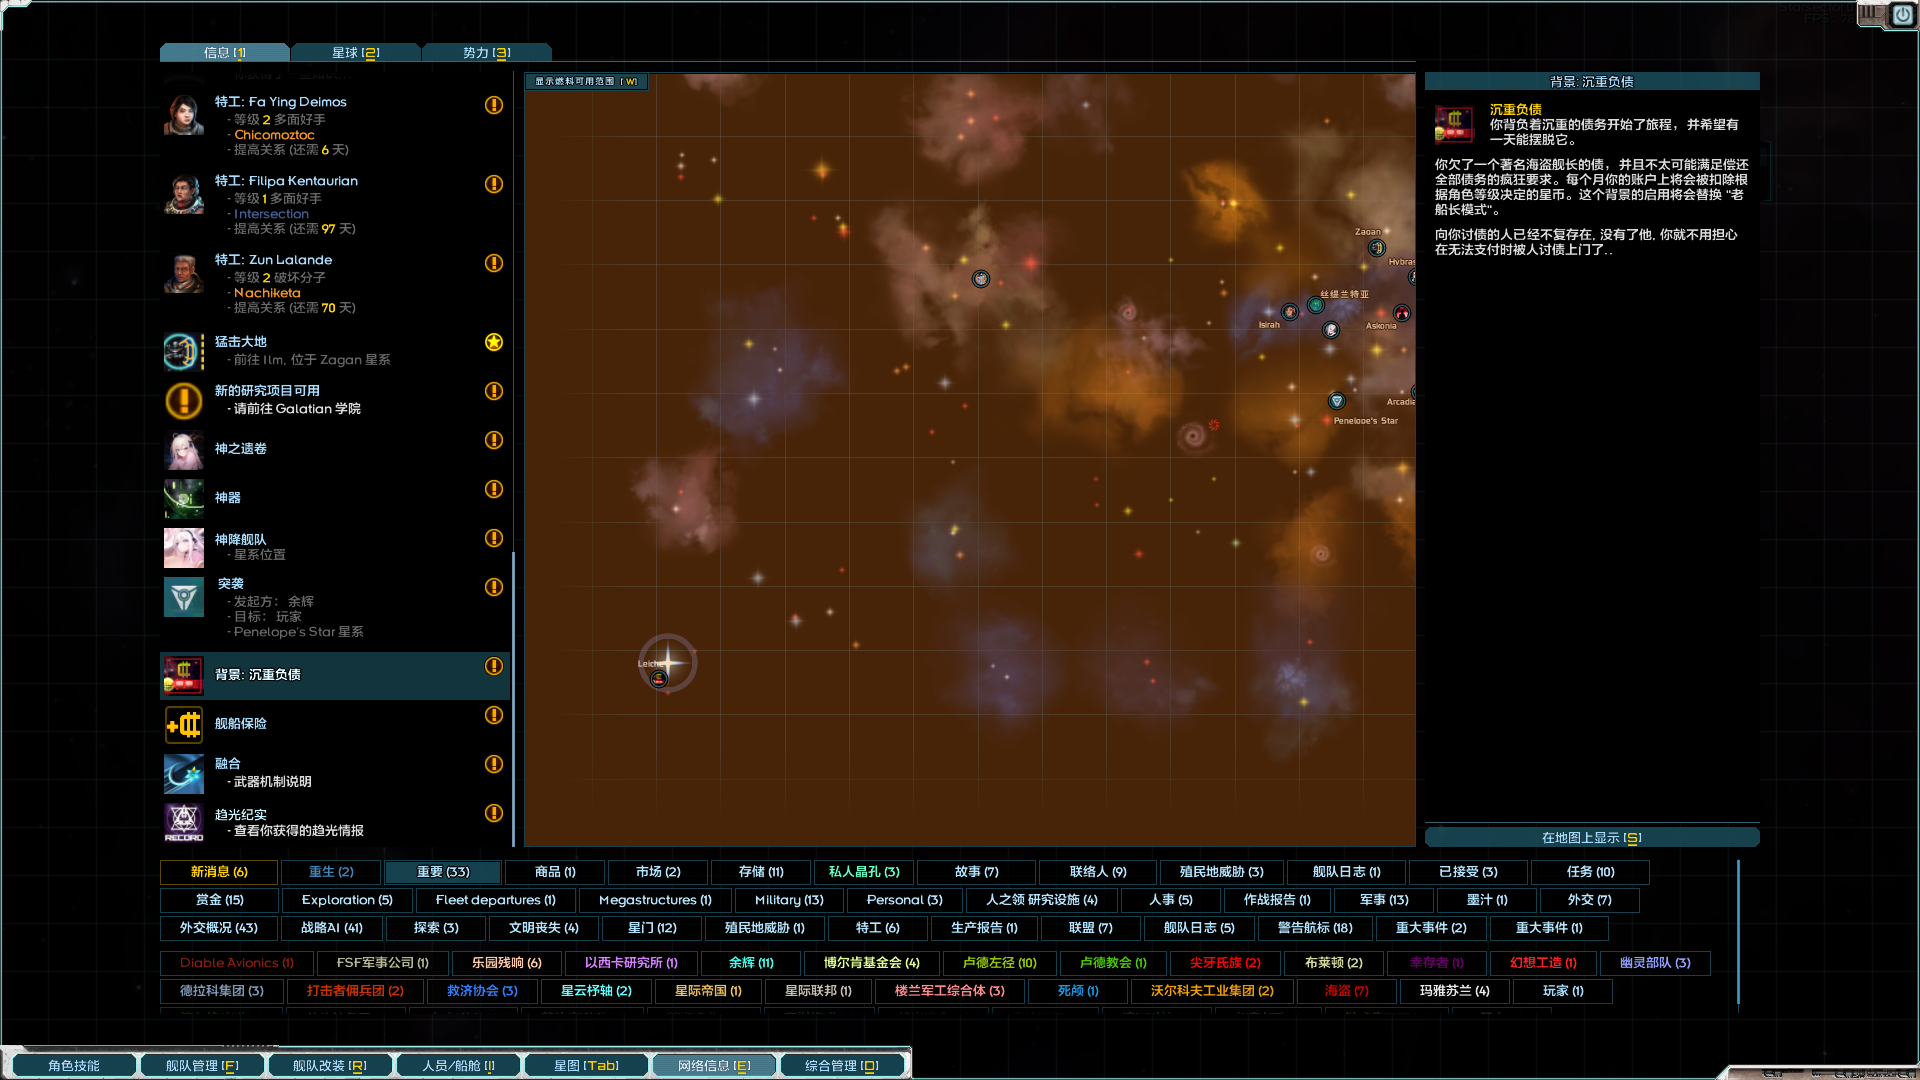
Task: Switch to the 势力 [3] tab
Action: click(x=486, y=52)
